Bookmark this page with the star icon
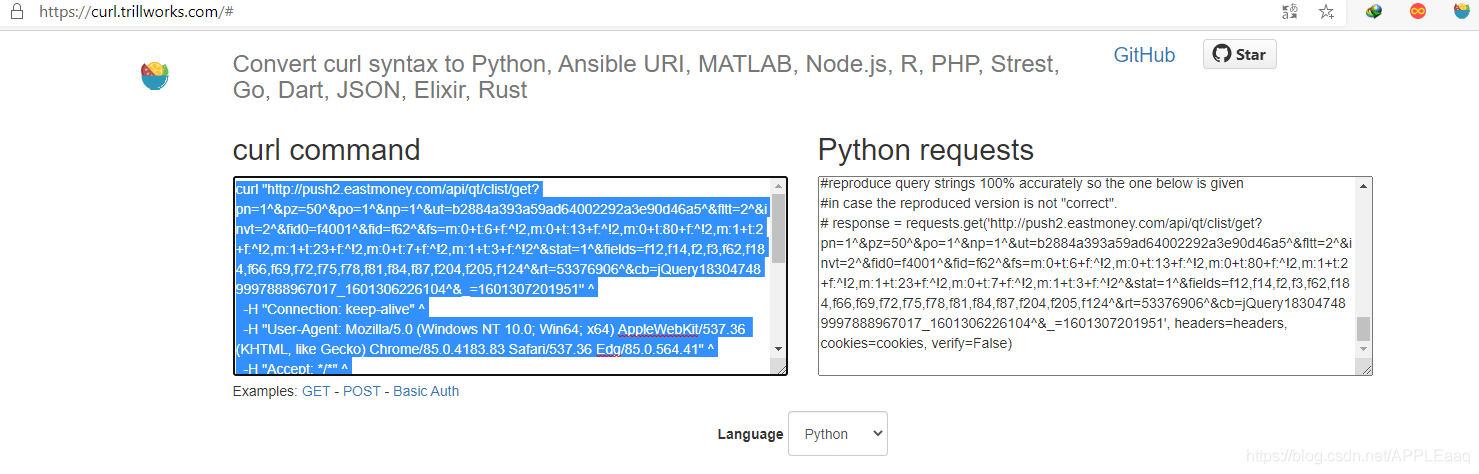1479x474 pixels. click(1326, 12)
